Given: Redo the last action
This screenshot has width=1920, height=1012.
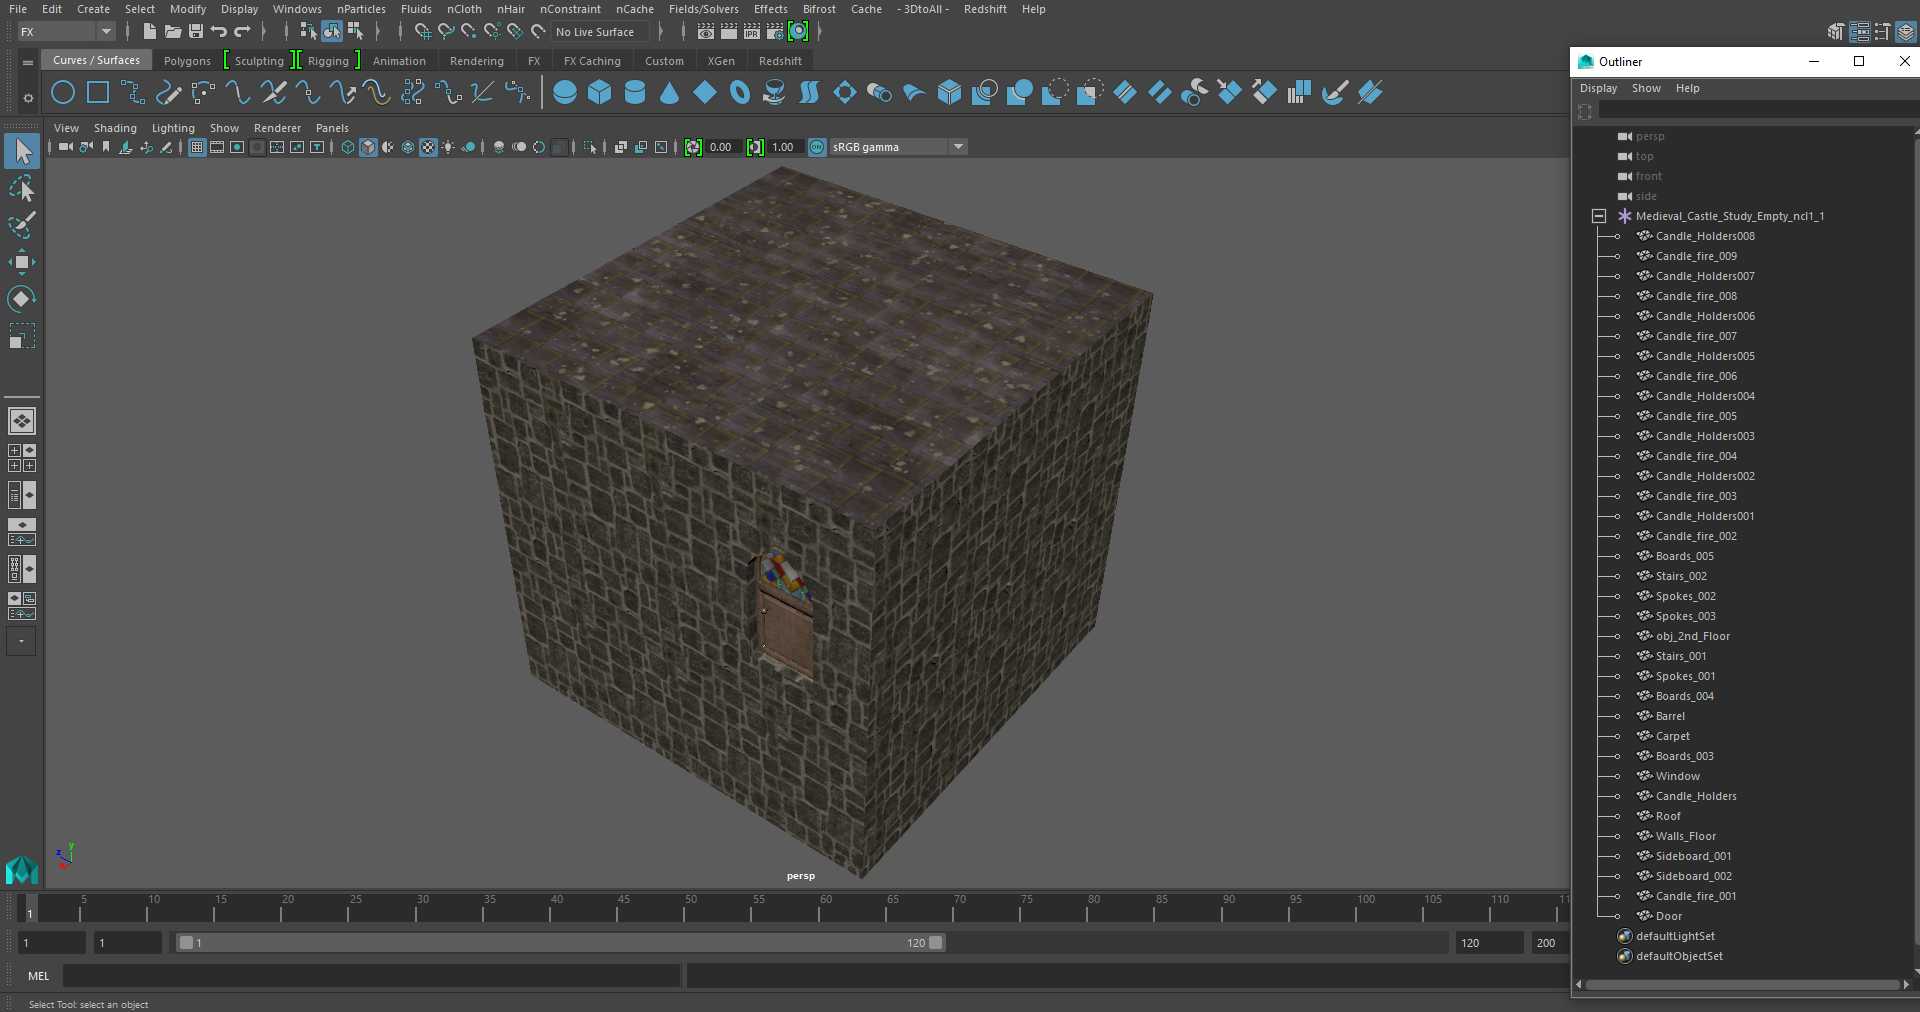Looking at the screenshot, I should [242, 32].
